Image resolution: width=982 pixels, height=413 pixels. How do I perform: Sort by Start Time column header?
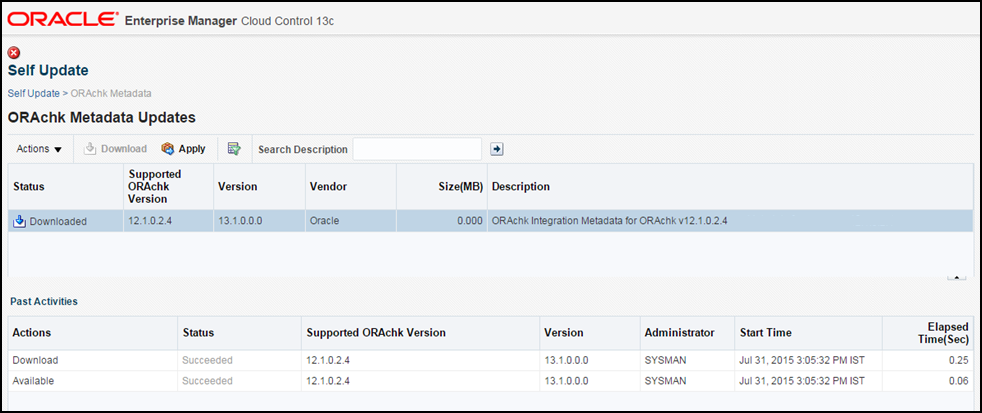(x=809, y=333)
